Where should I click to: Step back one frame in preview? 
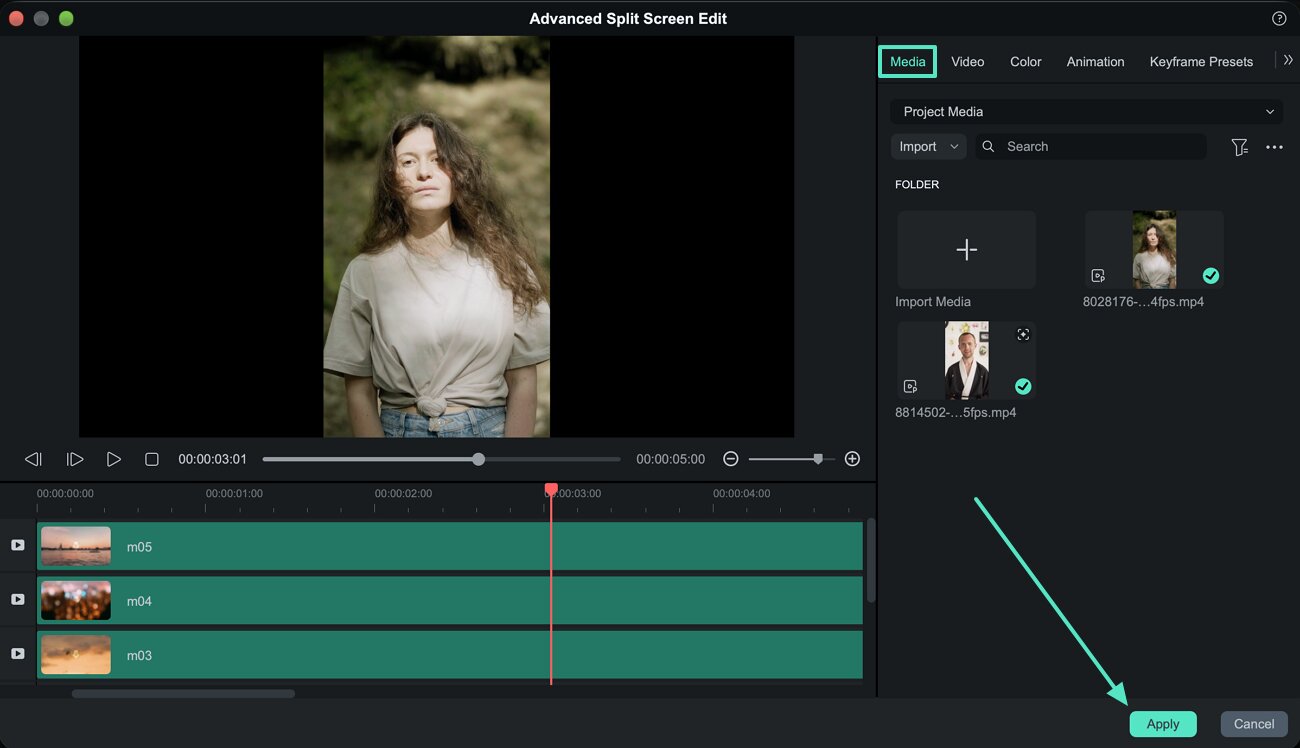33,459
